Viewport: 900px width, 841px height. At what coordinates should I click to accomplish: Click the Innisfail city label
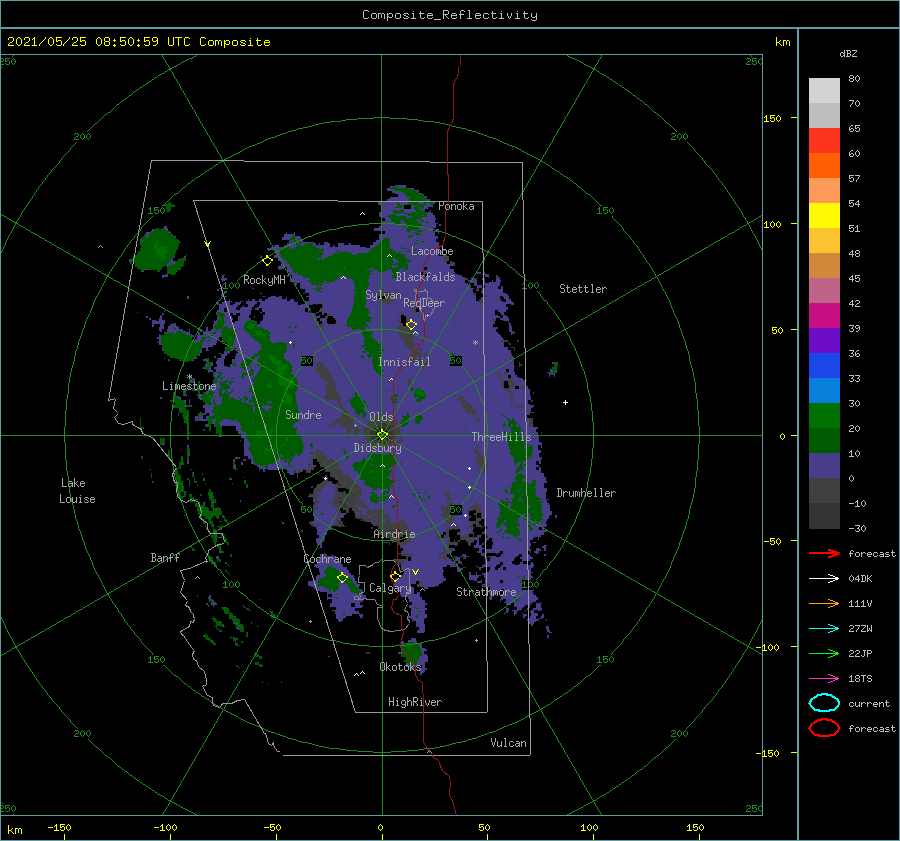(x=404, y=362)
